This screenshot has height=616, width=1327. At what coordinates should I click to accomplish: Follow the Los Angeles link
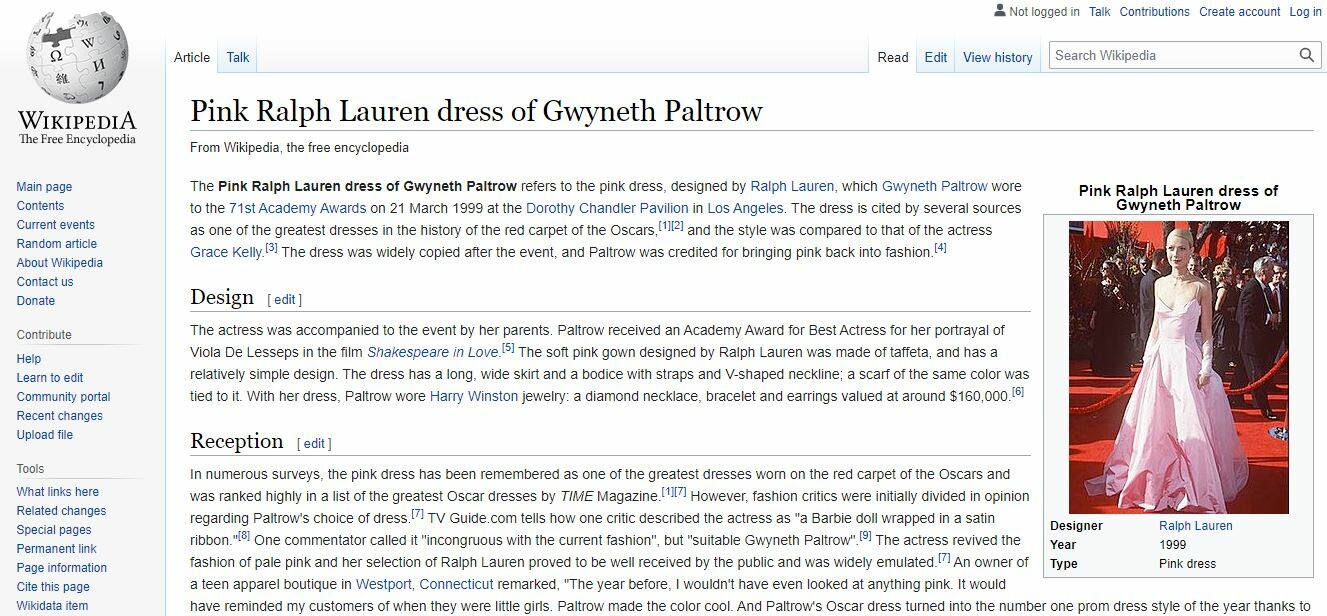pyautogui.click(x=746, y=208)
